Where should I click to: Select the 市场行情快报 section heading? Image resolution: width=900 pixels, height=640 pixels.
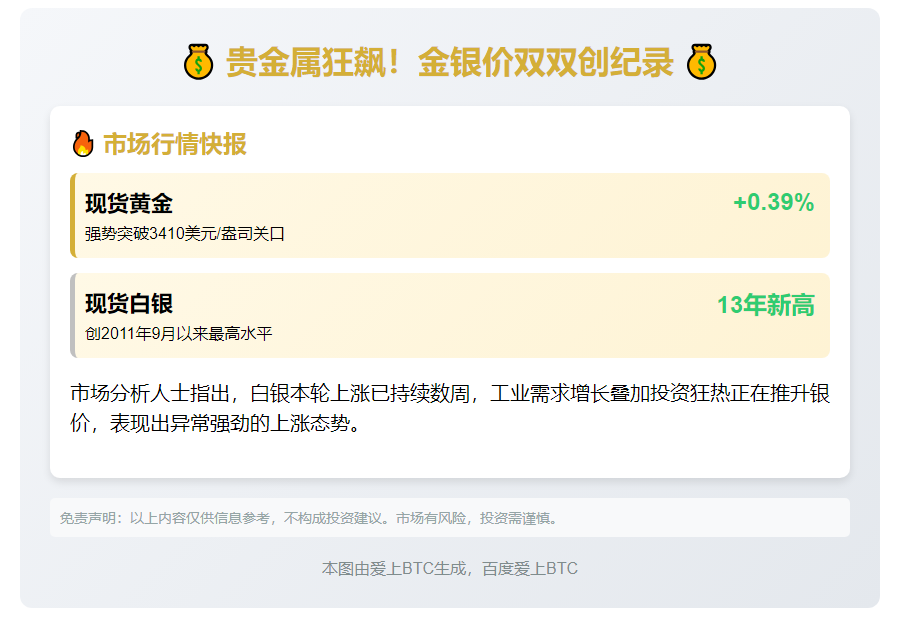(175, 145)
